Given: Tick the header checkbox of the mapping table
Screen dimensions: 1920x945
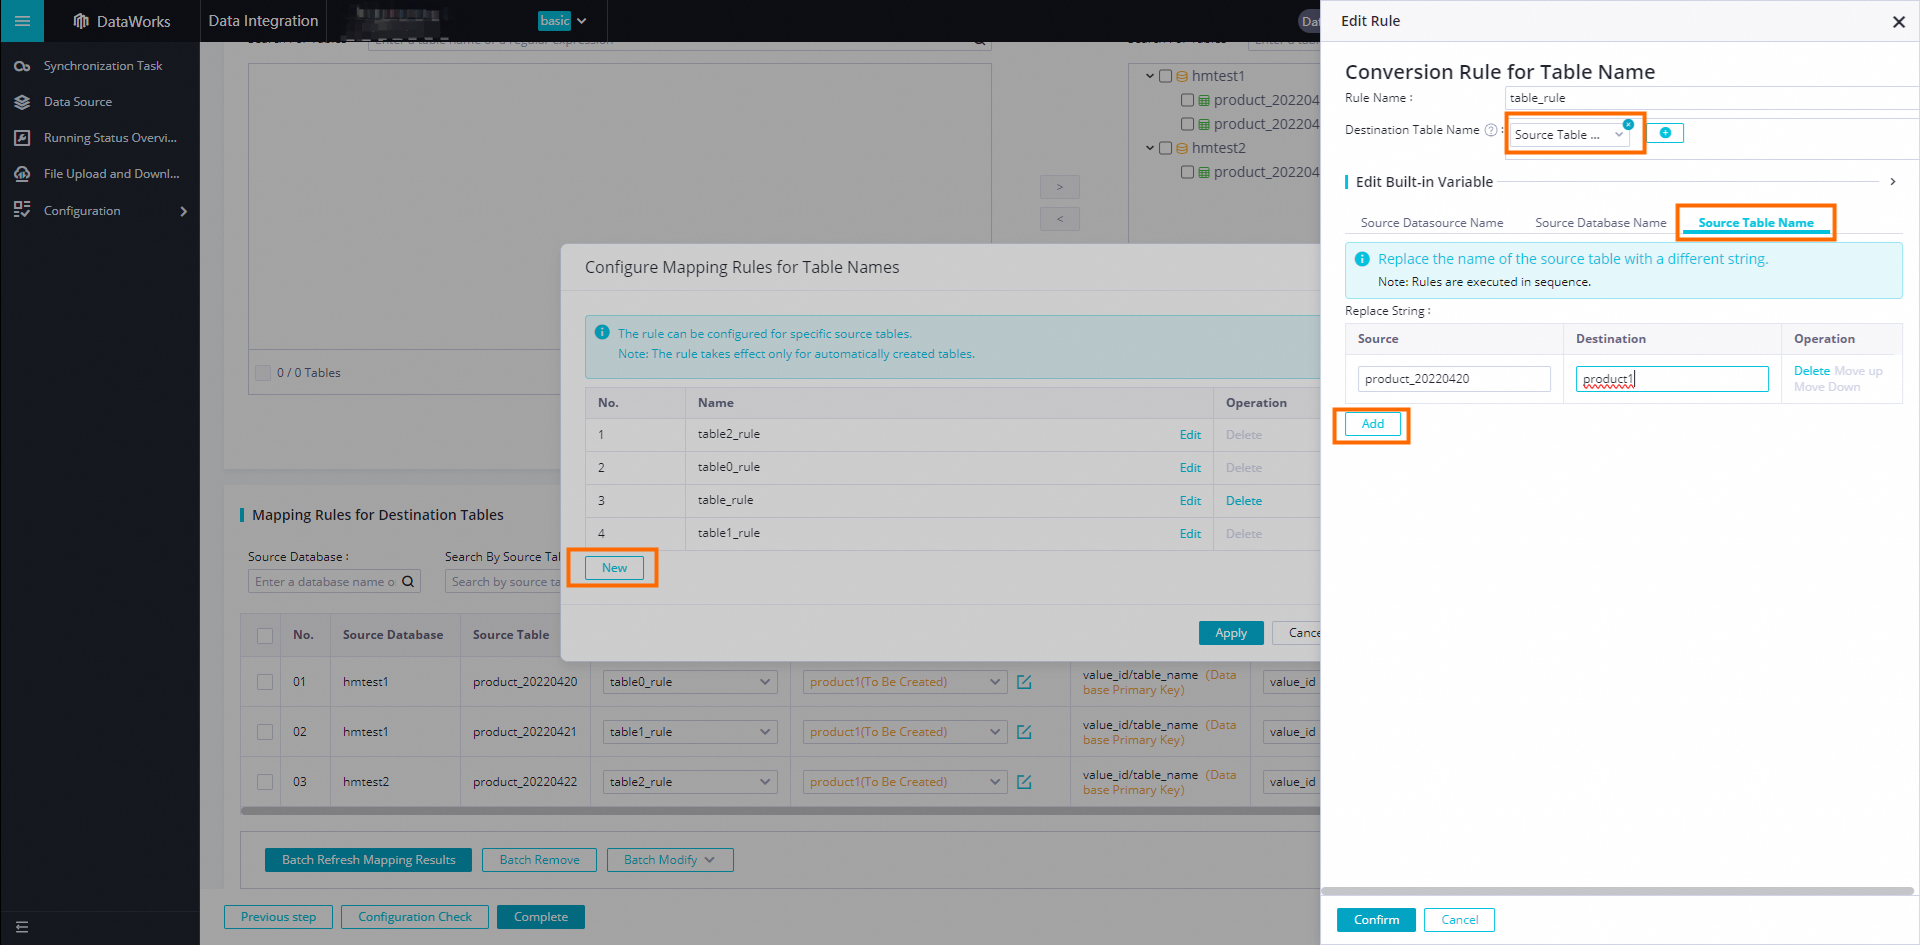Looking at the screenshot, I should (x=265, y=635).
